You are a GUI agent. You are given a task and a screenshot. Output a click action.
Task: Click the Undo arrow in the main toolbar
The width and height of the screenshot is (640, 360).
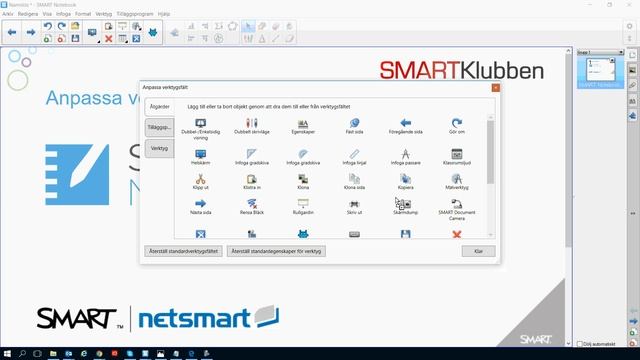click(47, 26)
